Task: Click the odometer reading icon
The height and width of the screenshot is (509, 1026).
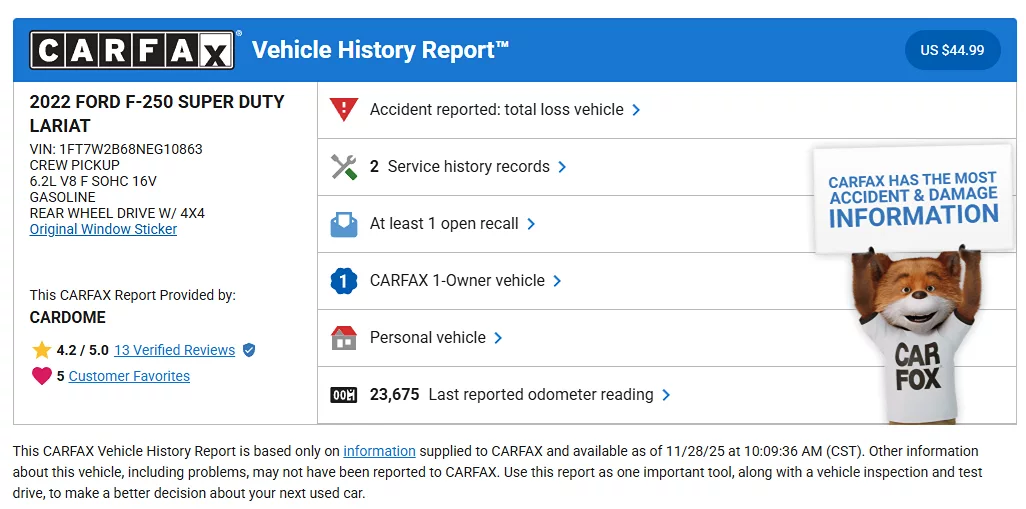Action: (x=344, y=395)
